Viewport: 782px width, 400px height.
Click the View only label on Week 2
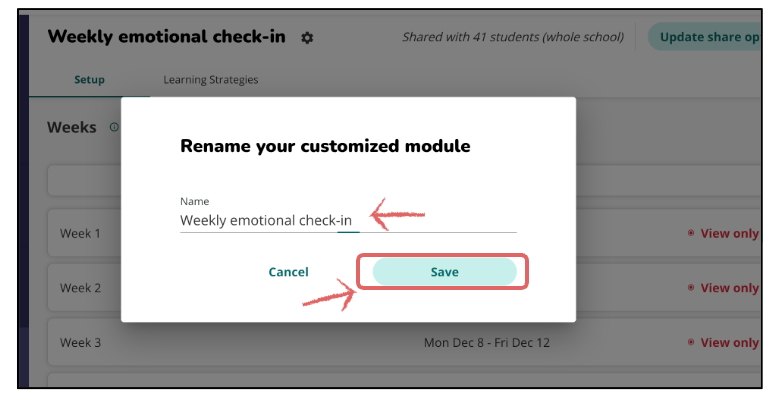click(x=729, y=288)
